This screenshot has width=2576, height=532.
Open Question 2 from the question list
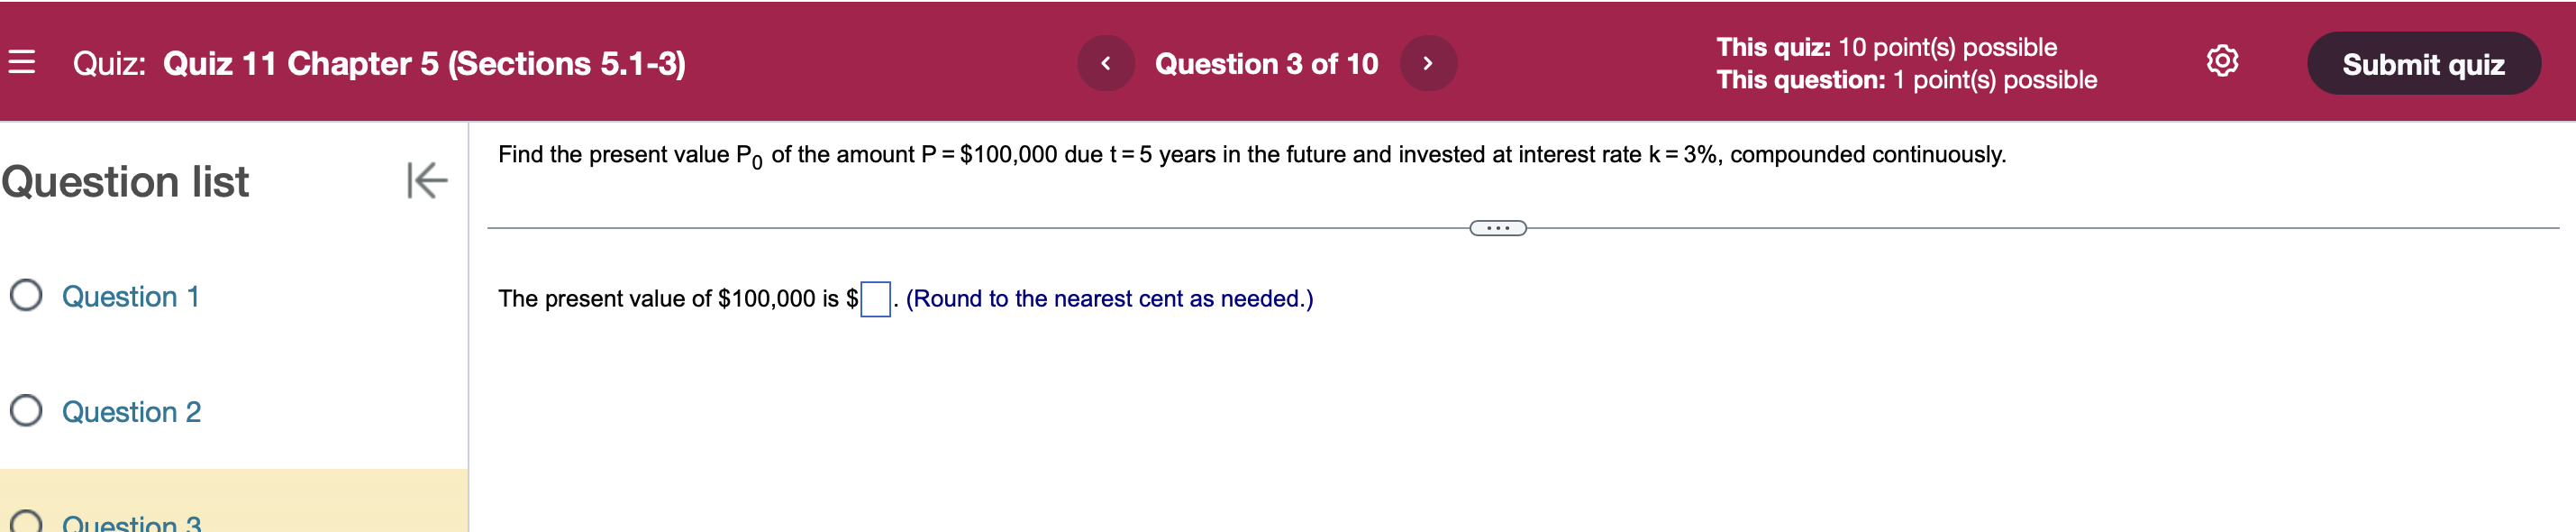(x=131, y=411)
